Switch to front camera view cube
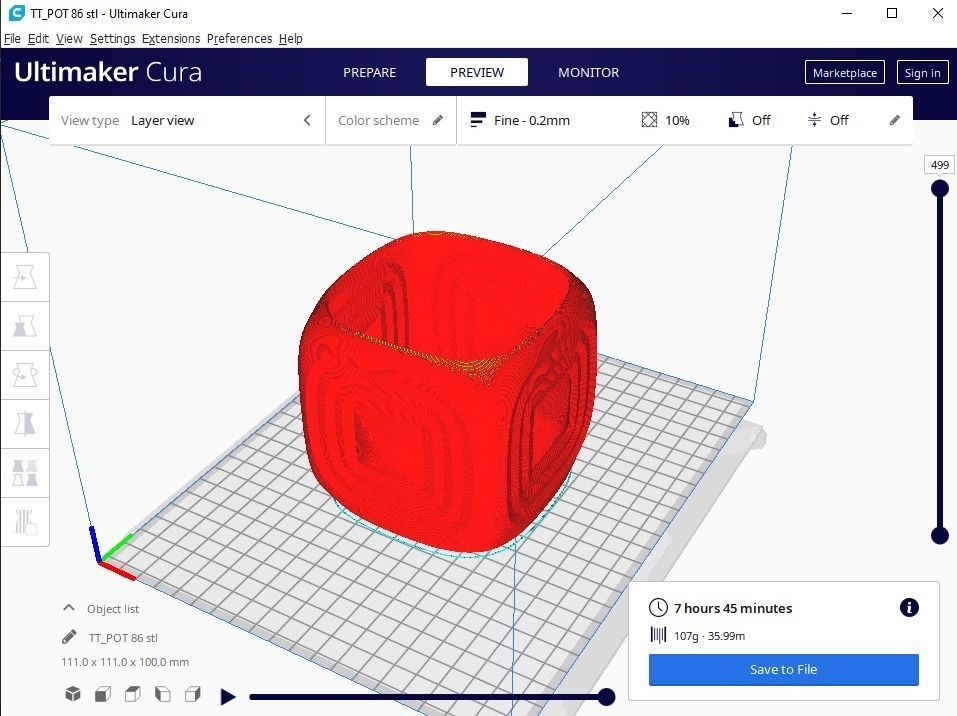This screenshot has width=957, height=716. point(103,694)
